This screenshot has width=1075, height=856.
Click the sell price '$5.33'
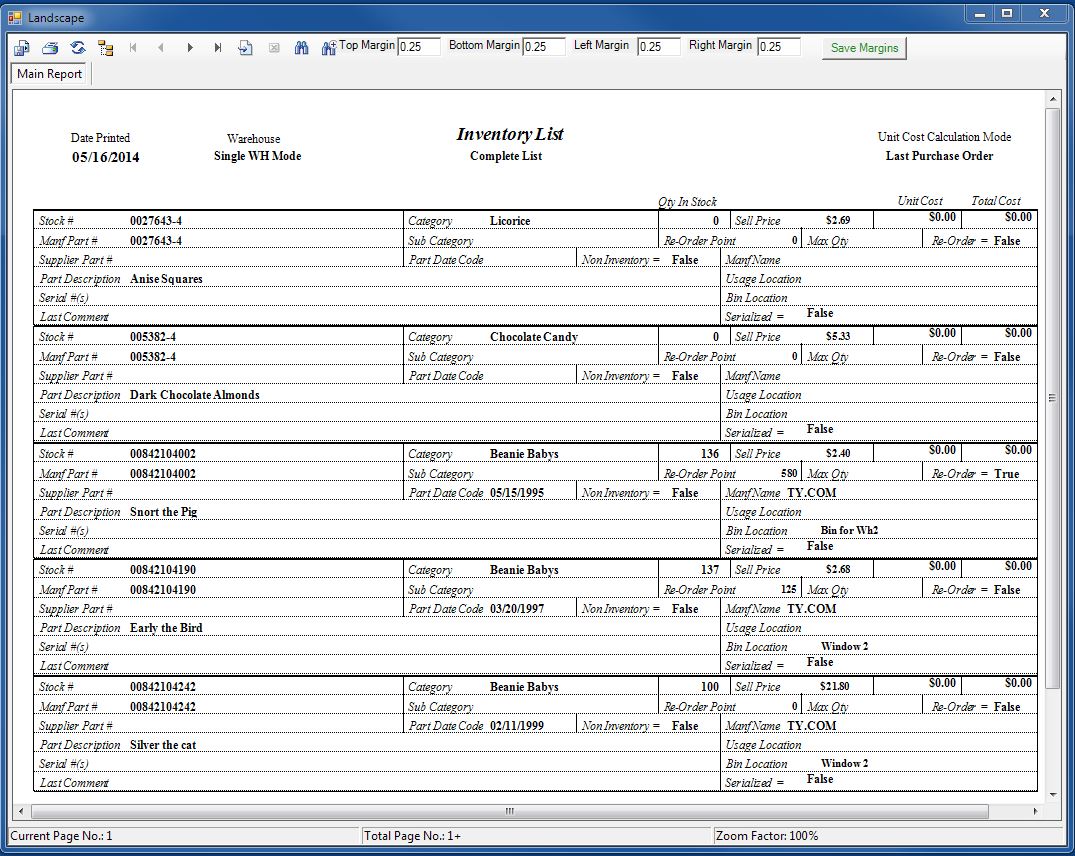(x=838, y=336)
